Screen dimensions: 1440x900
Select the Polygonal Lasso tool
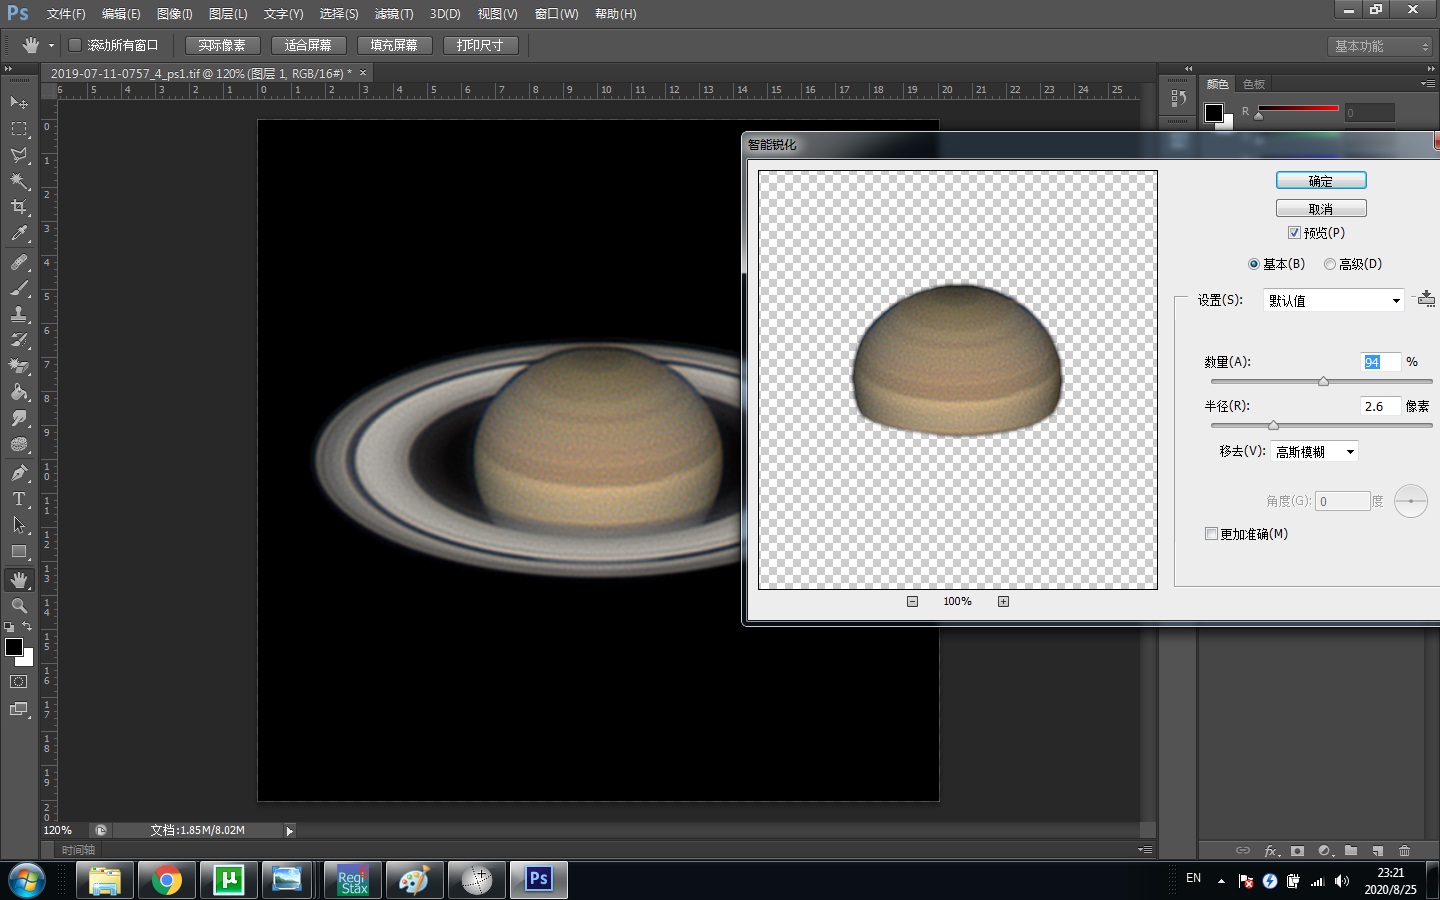click(19, 155)
